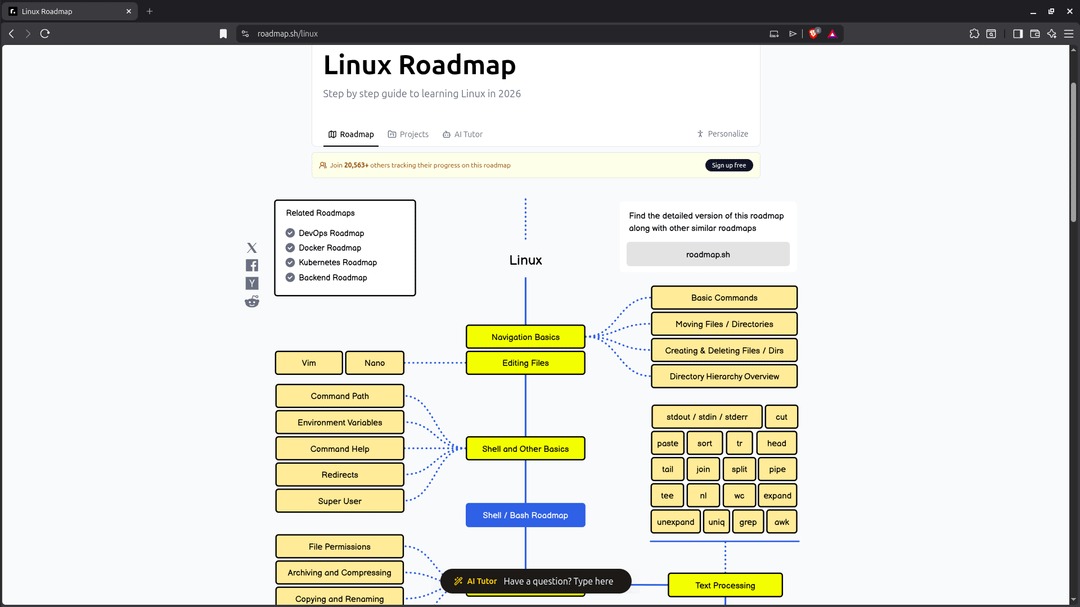1080x607 pixels.
Task: Select the Basic Commands node
Action: coord(725,298)
